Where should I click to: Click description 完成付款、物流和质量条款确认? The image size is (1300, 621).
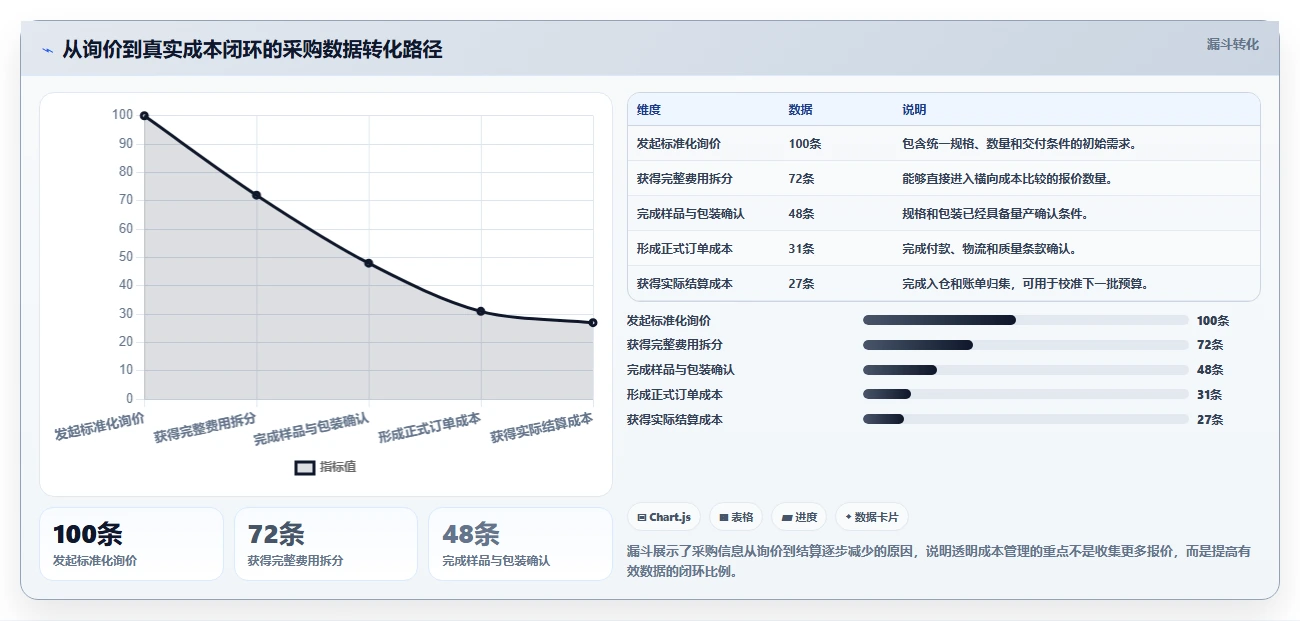[x=989, y=249]
